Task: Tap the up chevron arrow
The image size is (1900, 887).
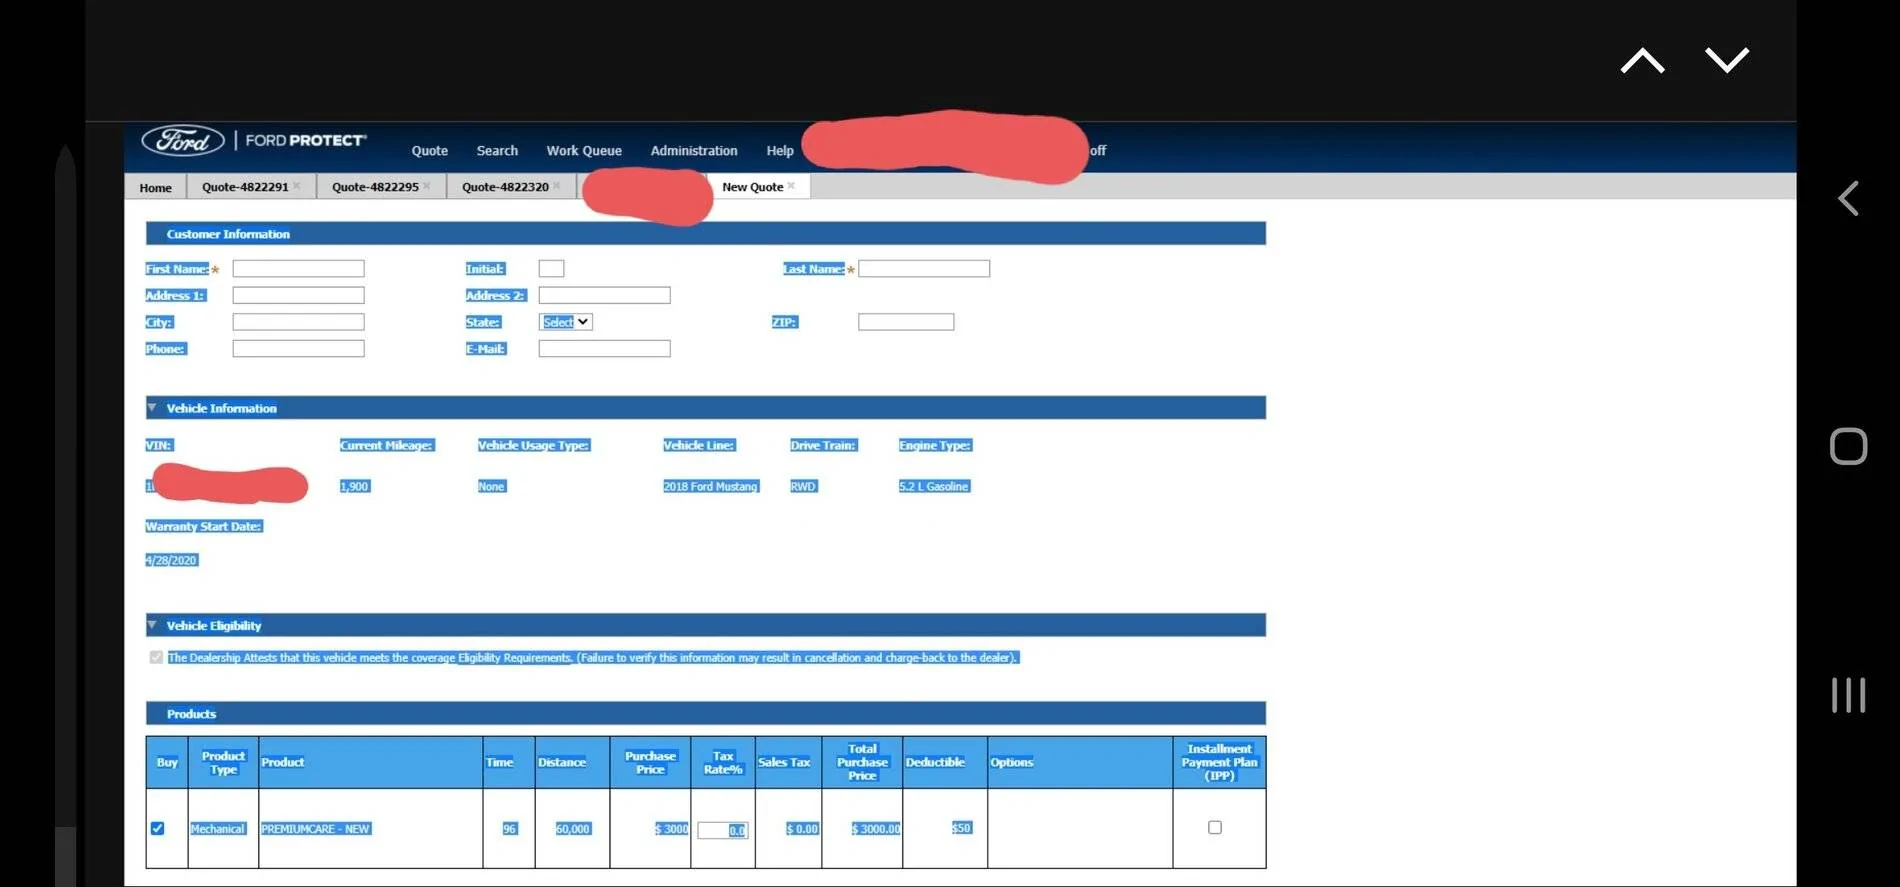Action: pos(1642,61)
